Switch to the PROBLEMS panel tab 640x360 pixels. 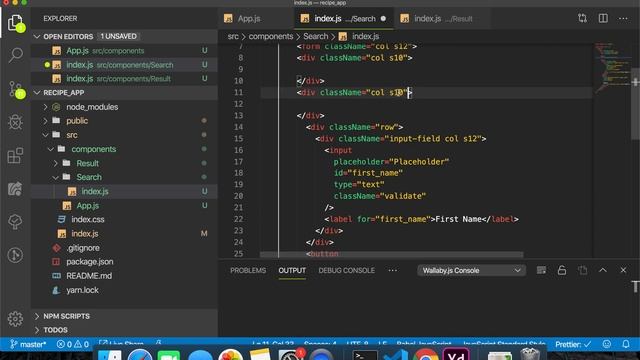248,271
